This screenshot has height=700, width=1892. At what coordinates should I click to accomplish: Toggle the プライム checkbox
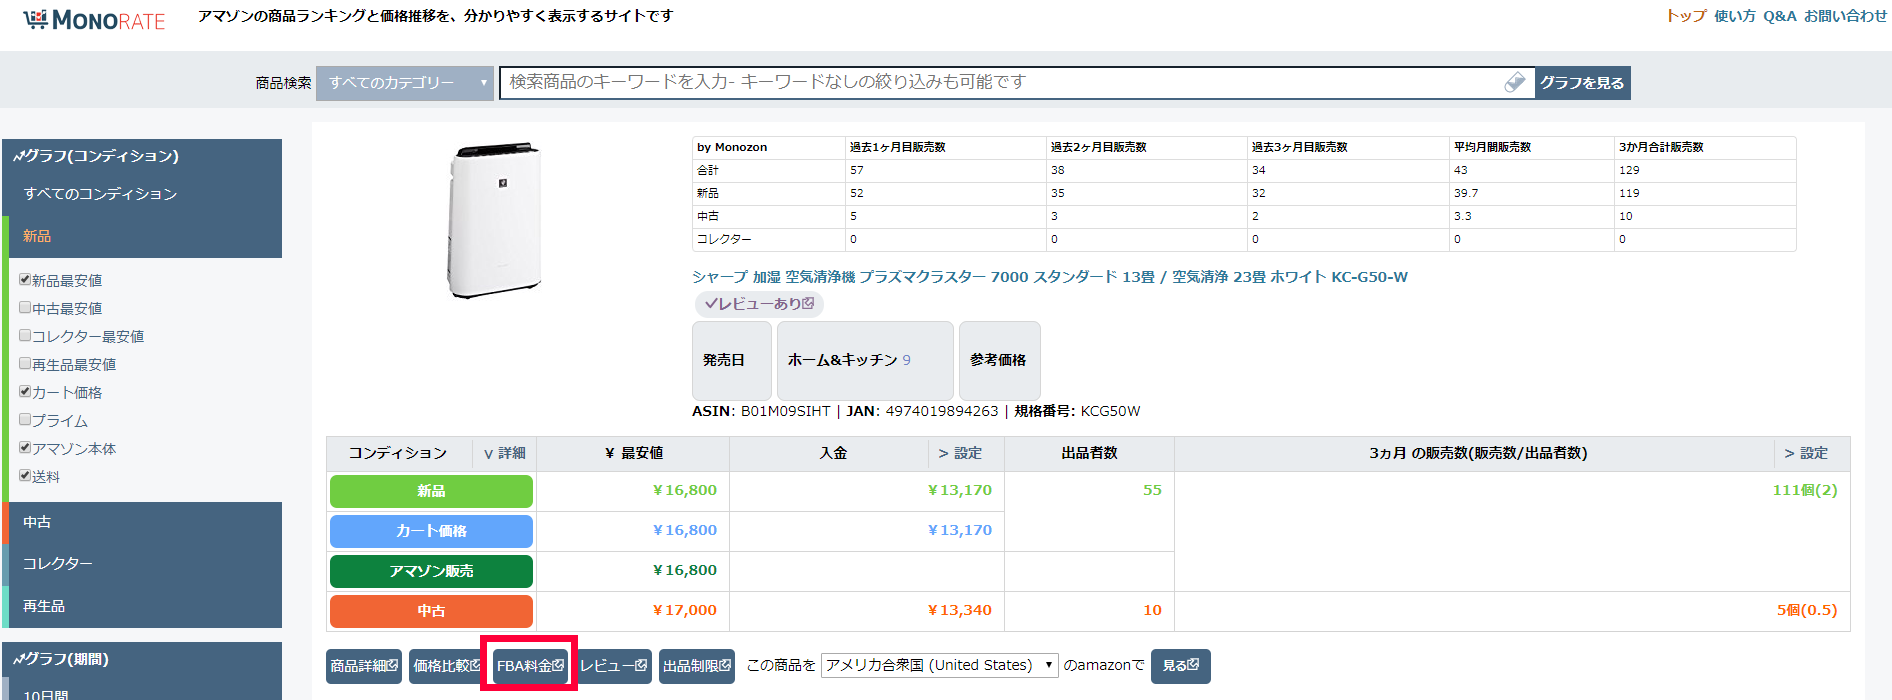[x=25, y=420]
